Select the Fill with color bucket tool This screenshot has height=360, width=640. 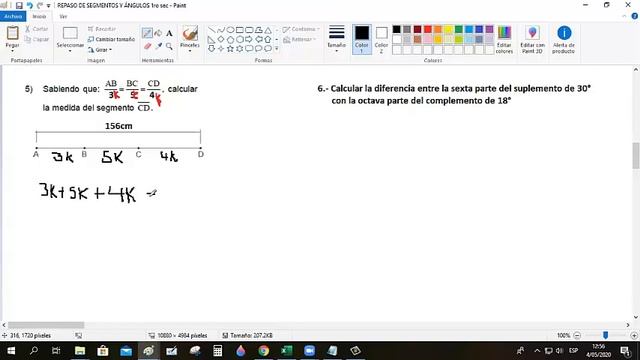pyautogui.click(x=158, y=33)
